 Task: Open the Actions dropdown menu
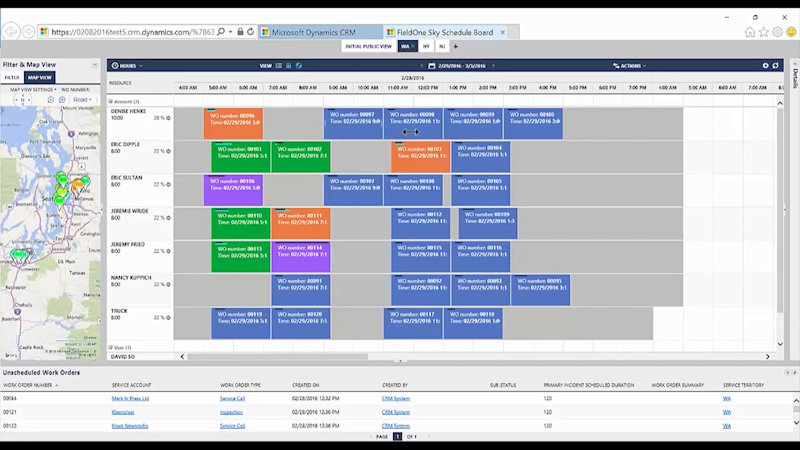630,66
